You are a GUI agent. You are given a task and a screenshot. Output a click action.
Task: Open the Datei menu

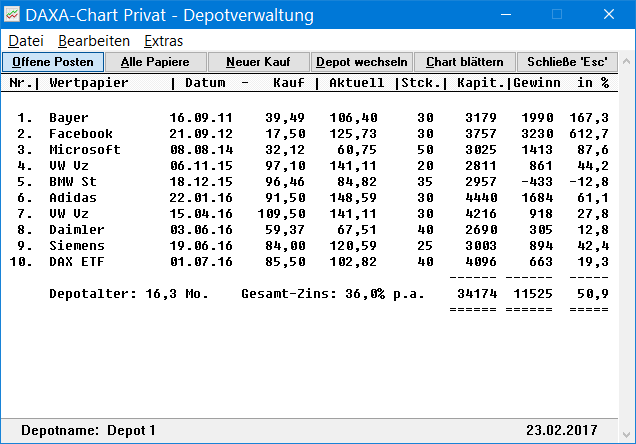[26, 41]
